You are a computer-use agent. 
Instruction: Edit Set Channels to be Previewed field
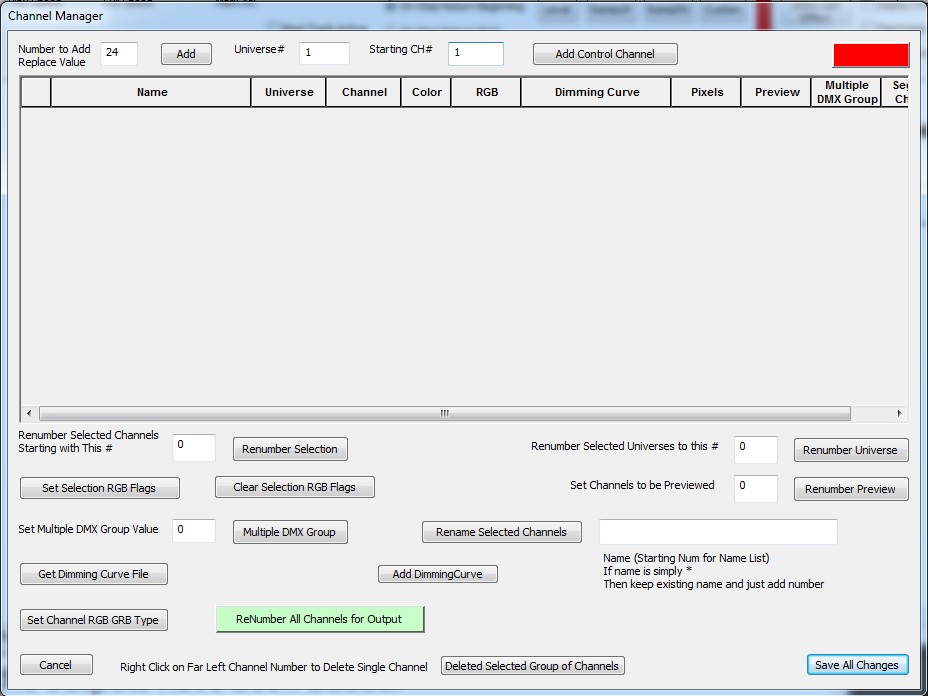756,489
